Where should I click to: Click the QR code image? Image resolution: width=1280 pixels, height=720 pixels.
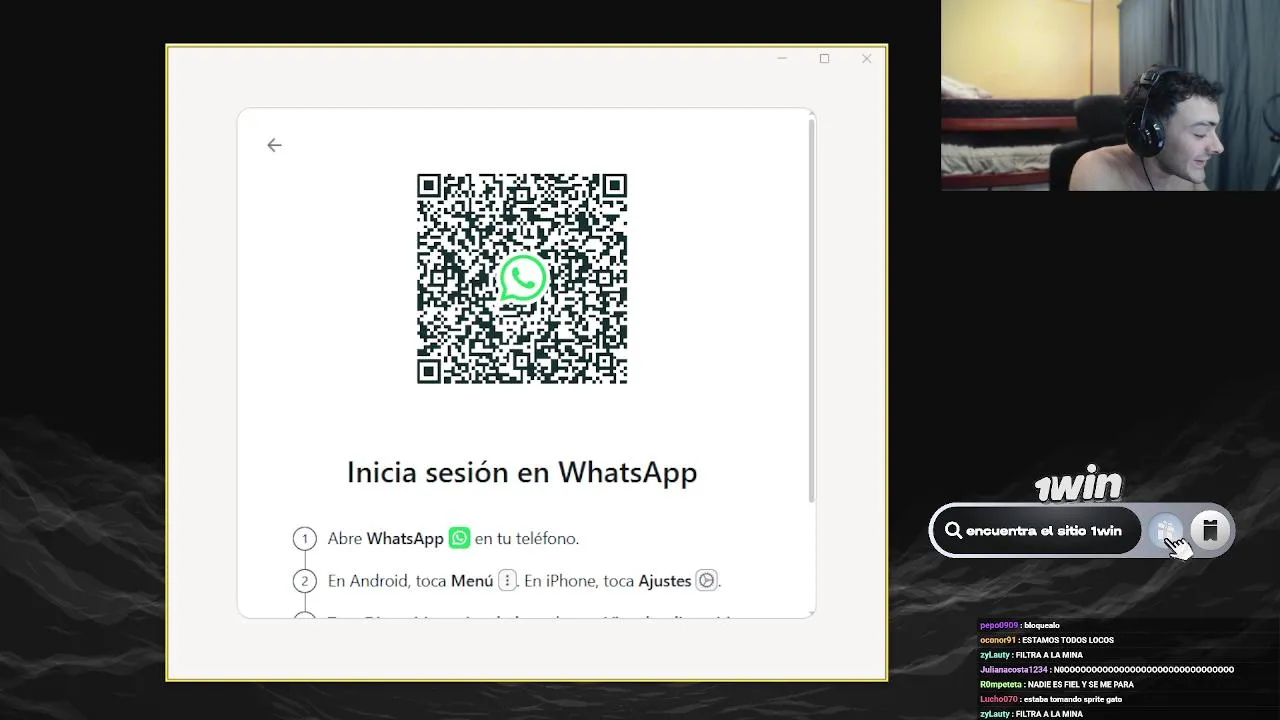click(522, 279)
